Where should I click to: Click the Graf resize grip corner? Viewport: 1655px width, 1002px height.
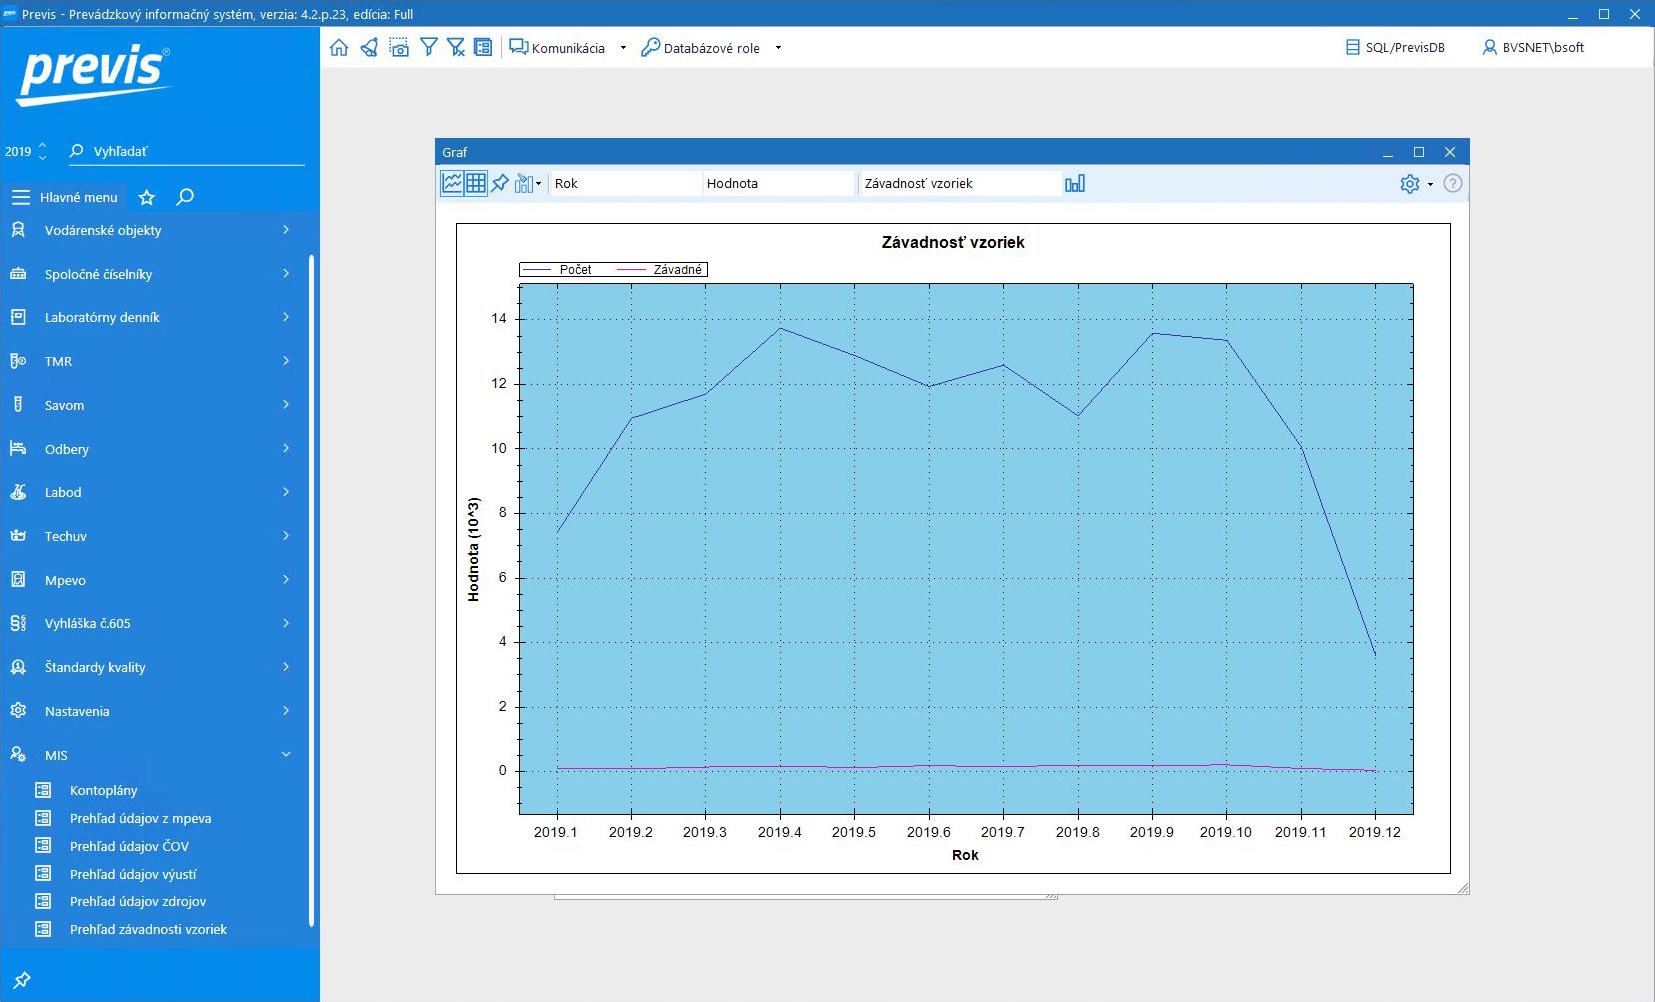click(1463, 888)
